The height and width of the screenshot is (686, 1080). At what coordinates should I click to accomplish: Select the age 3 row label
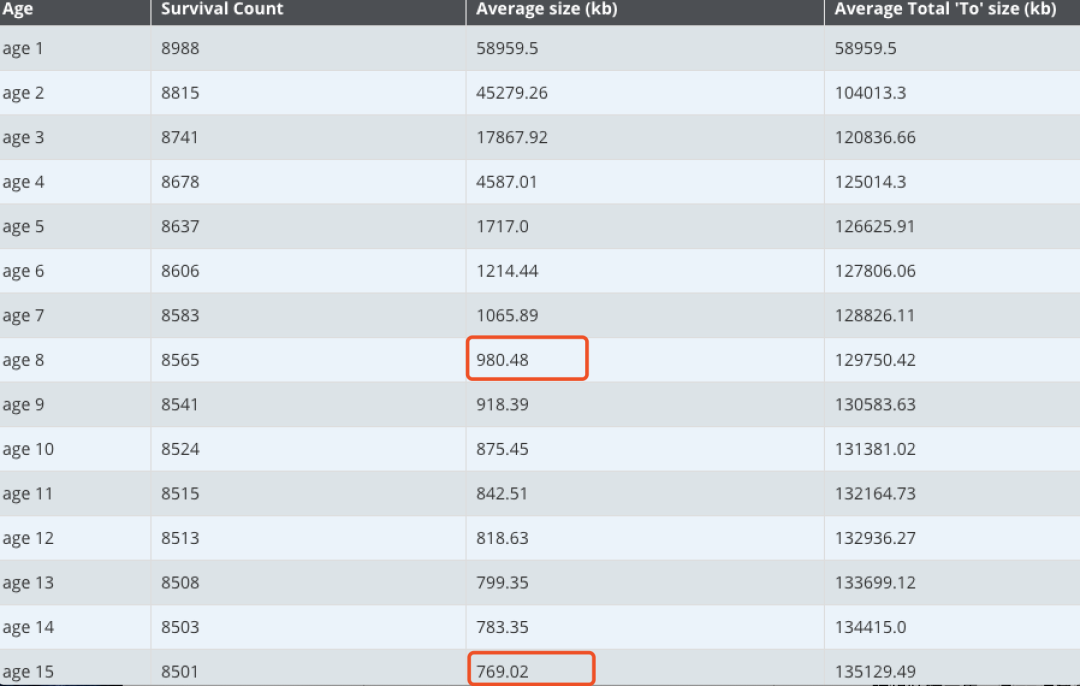pos(23,138)
